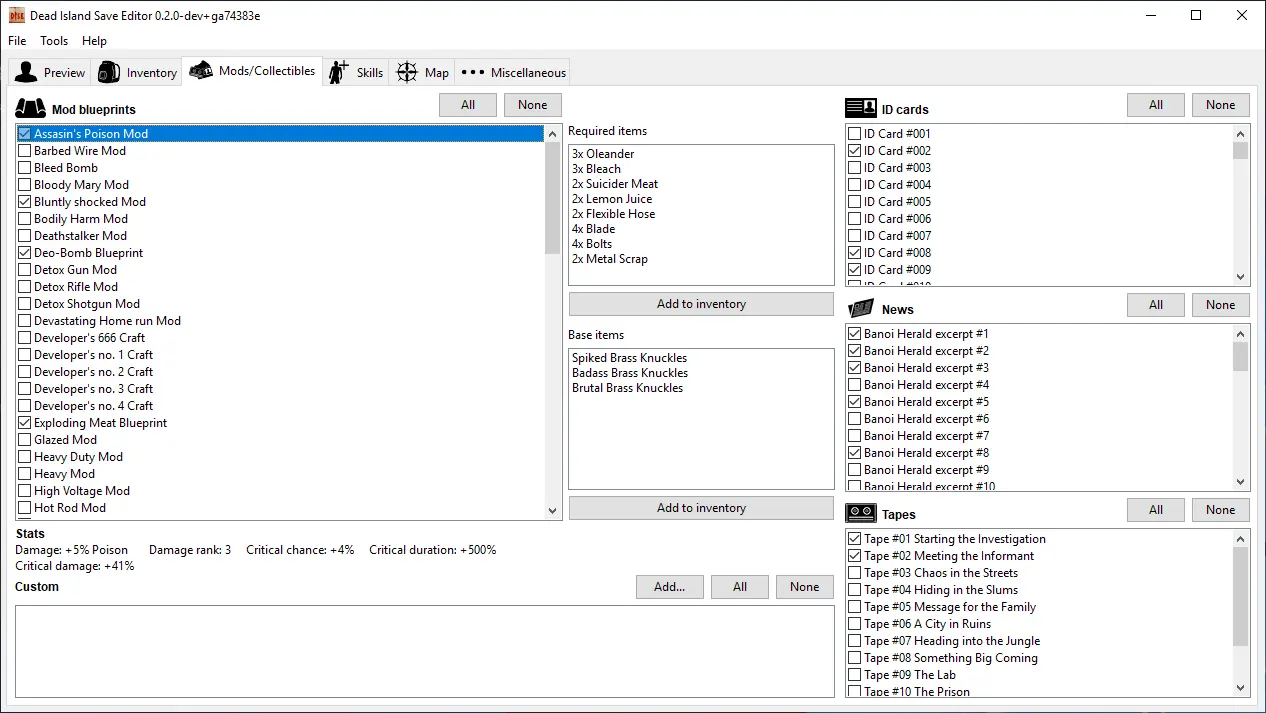
Task: Click the Map compass icon
Action: (x=407, y=72)
